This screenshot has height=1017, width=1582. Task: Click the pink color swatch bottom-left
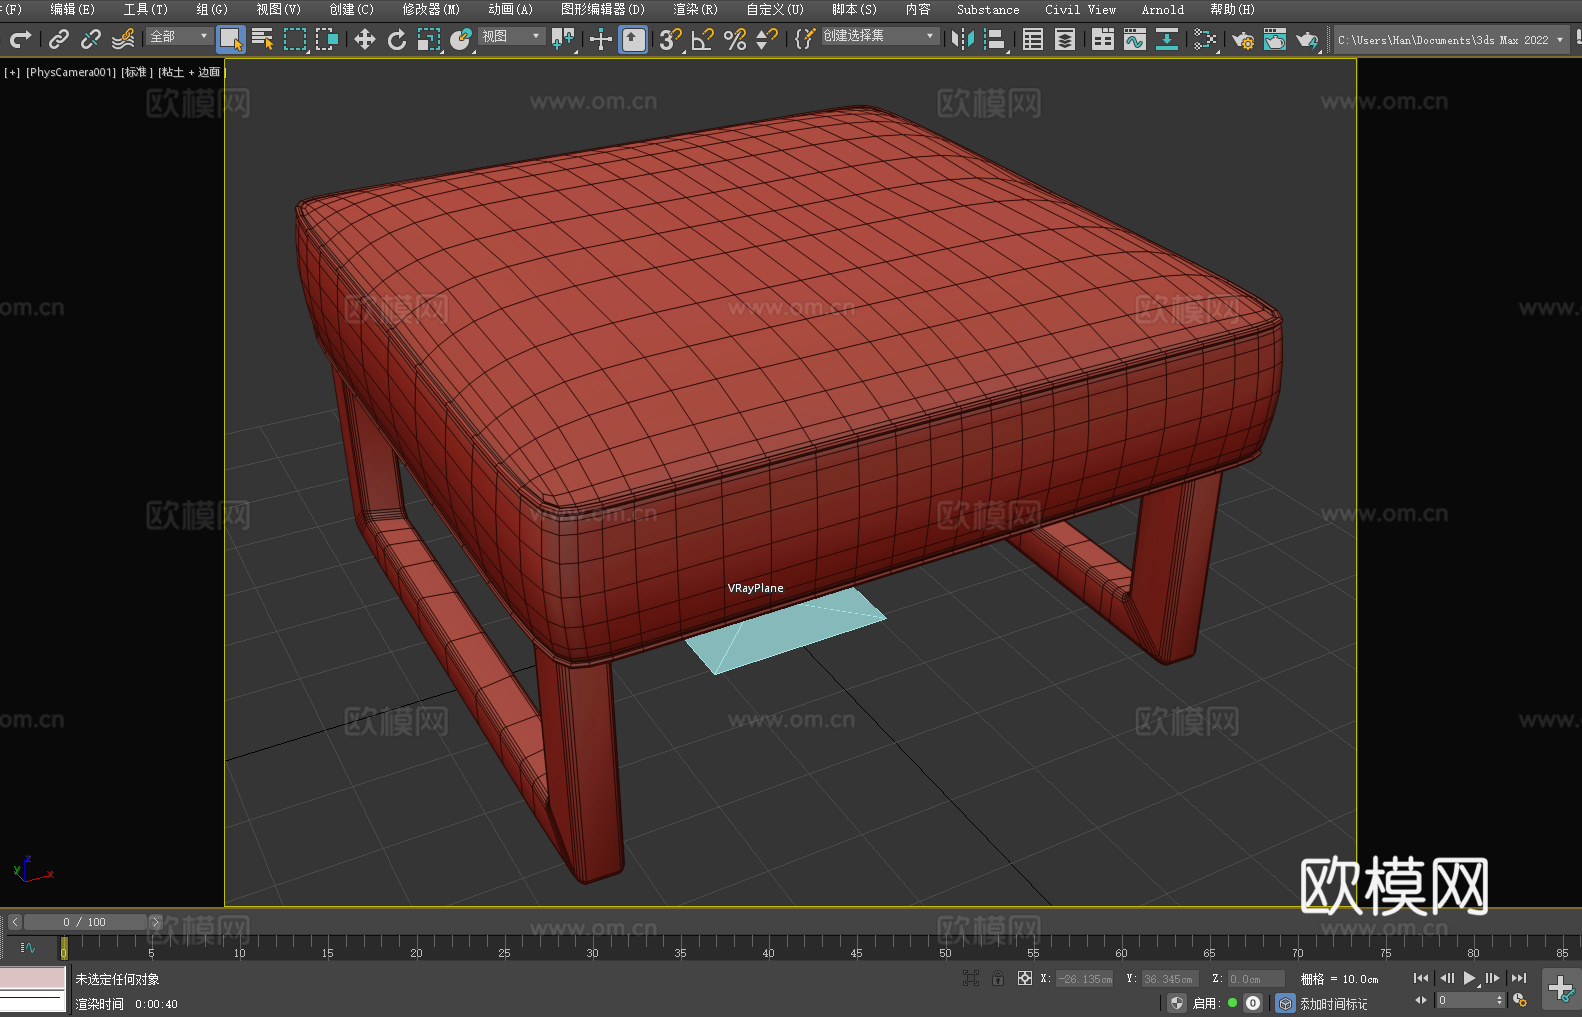pyautogui.click(x=32, y=977)
